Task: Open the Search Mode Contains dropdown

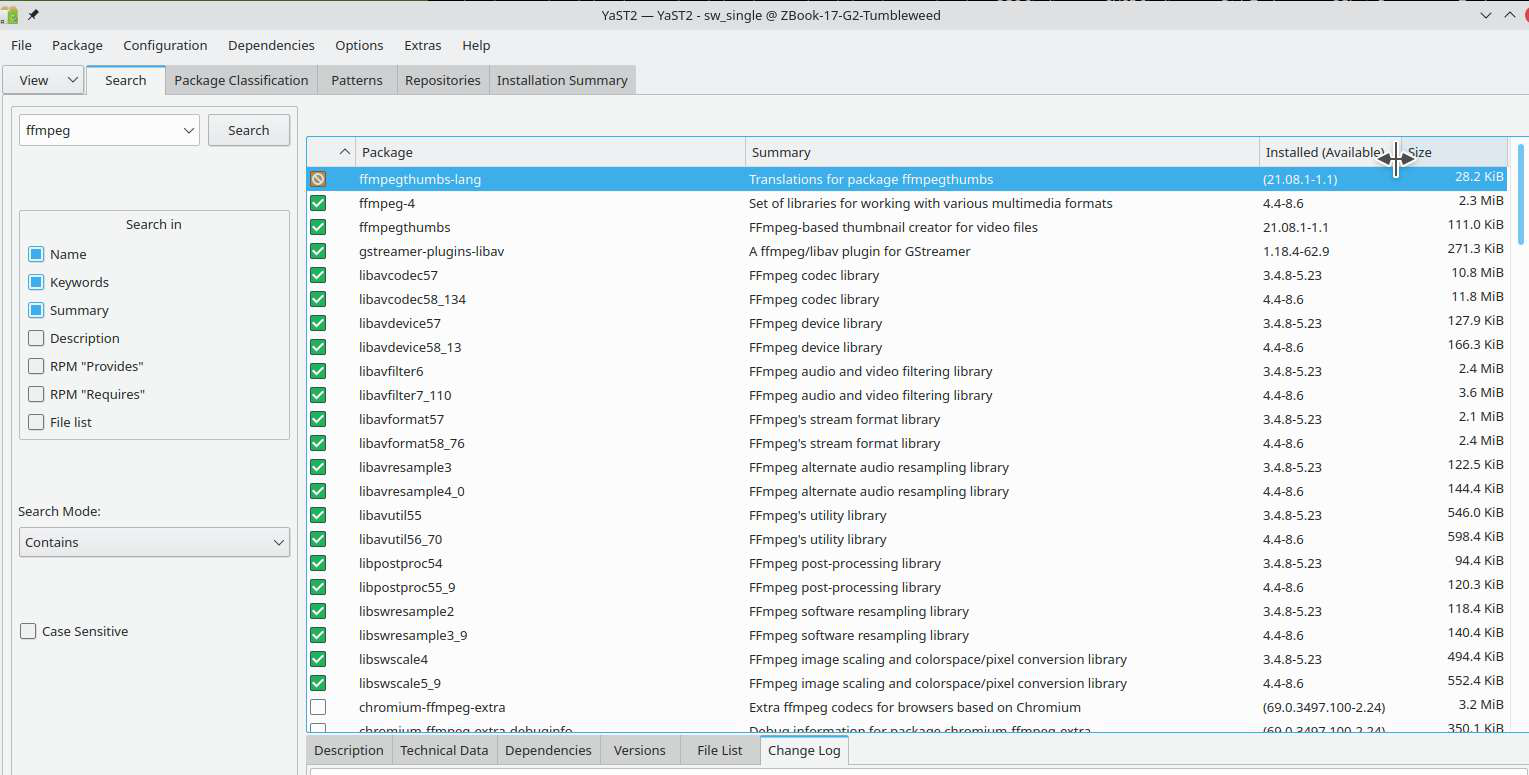Action: click(154, 542)
